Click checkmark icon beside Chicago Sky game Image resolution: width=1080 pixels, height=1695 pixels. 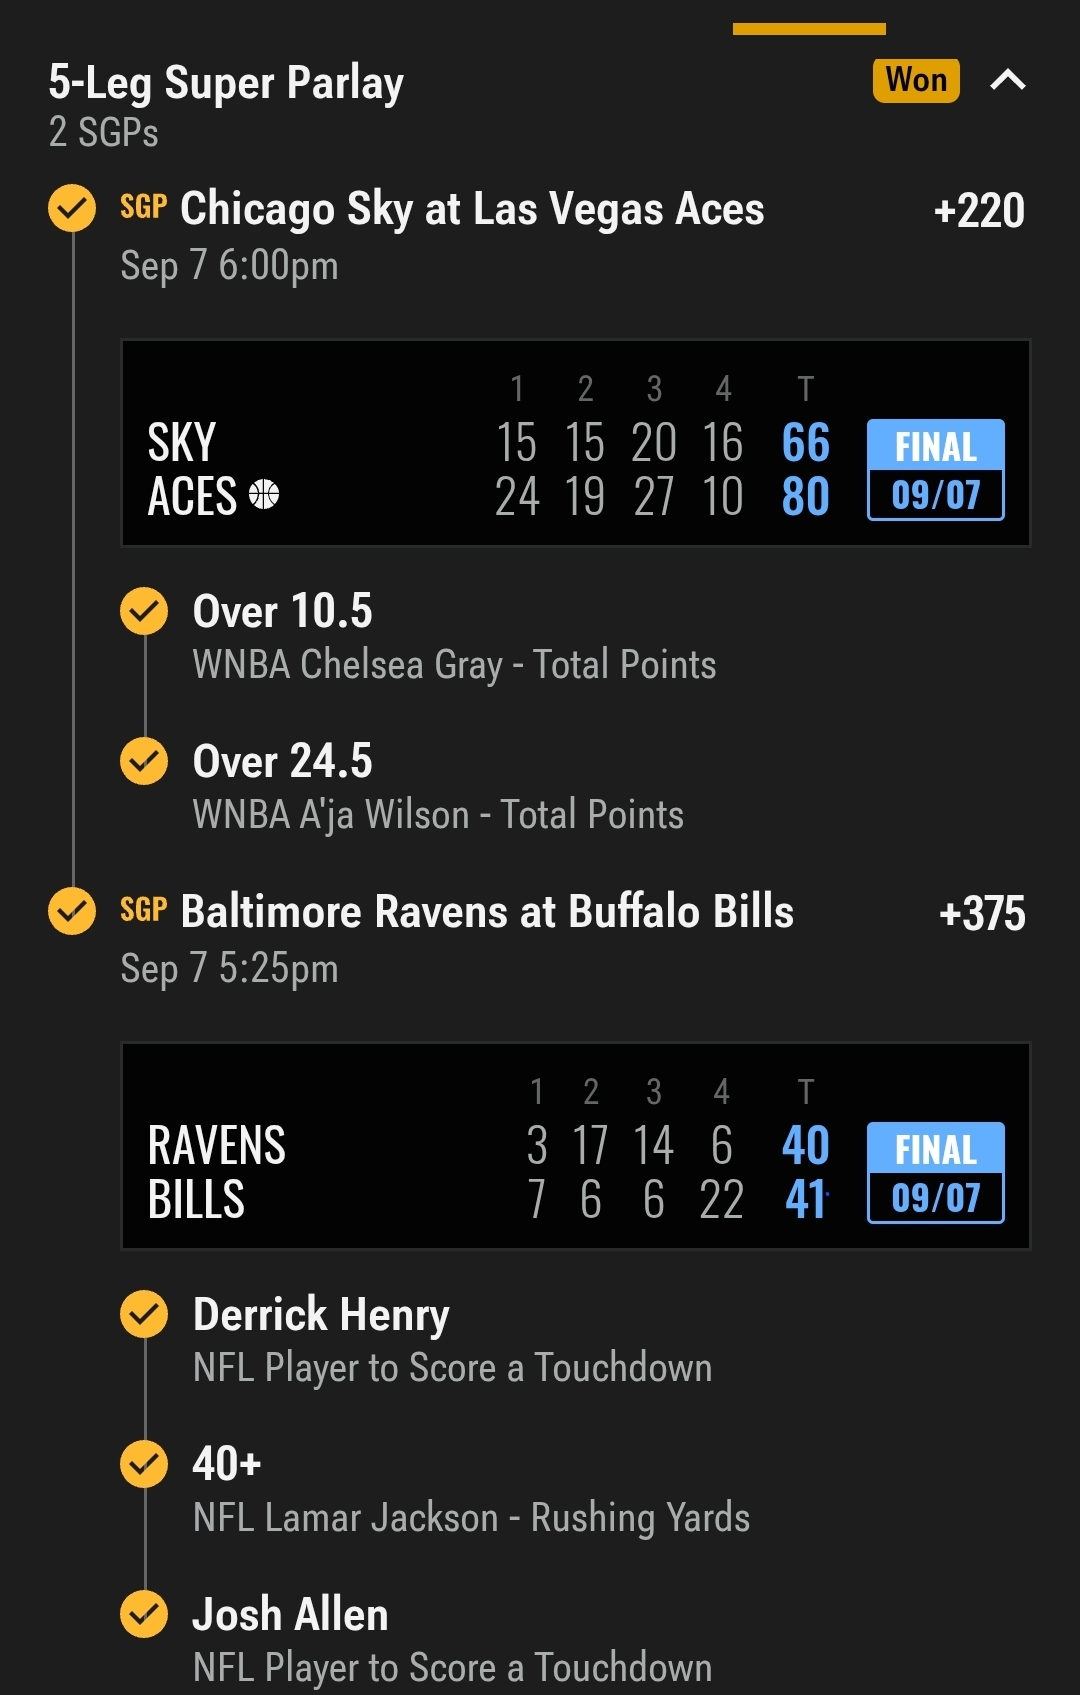(72, 208)
